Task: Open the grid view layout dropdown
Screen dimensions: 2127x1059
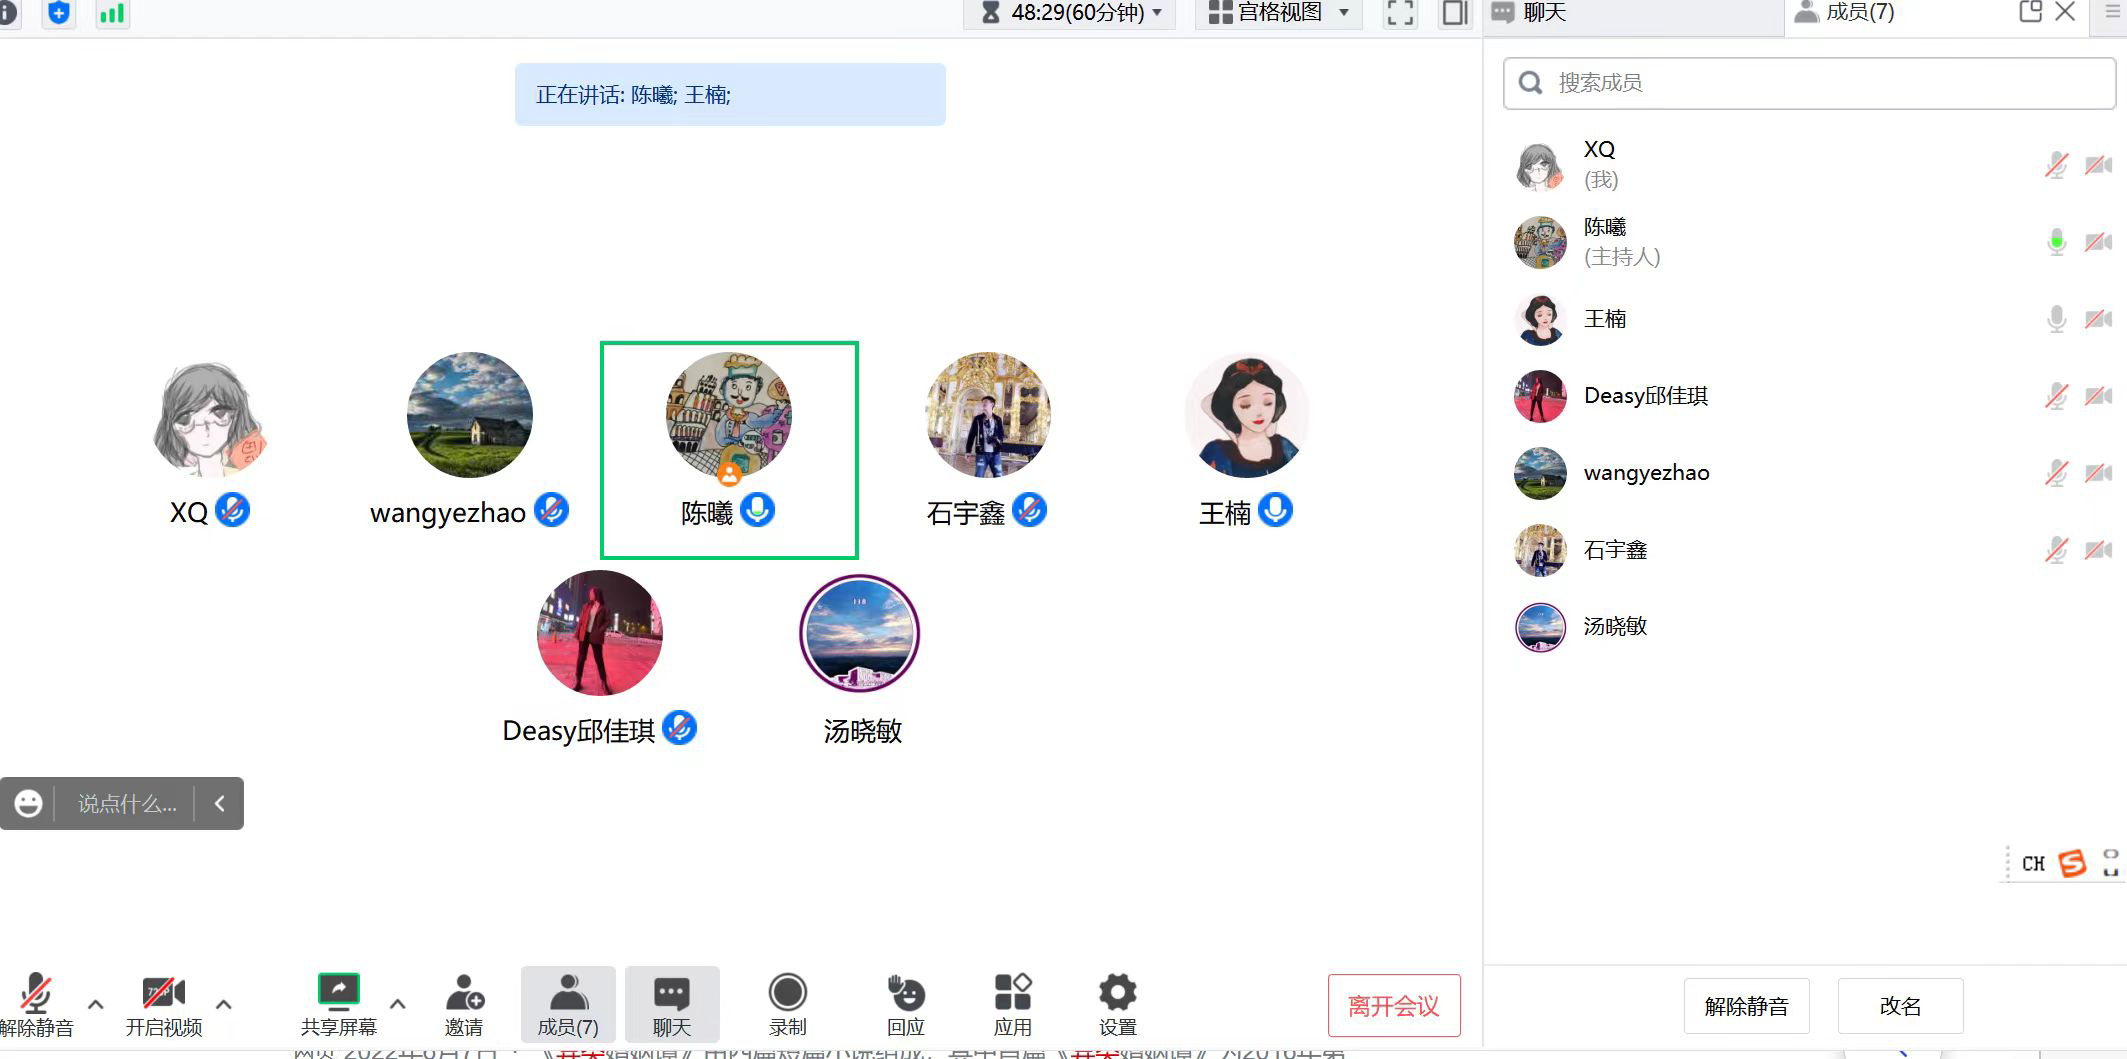Action: coord(1279,13)
